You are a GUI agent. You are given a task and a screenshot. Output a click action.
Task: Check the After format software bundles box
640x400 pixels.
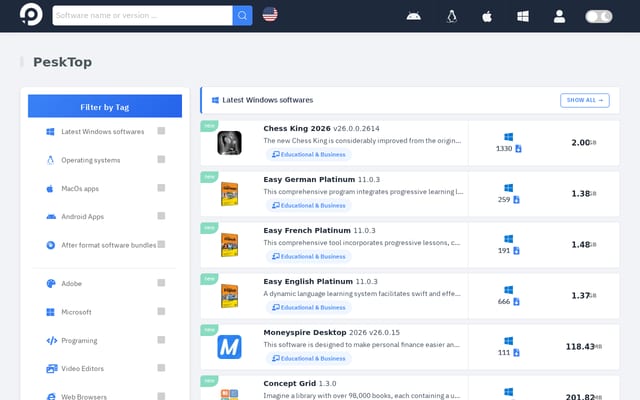(x=161, y=244)
